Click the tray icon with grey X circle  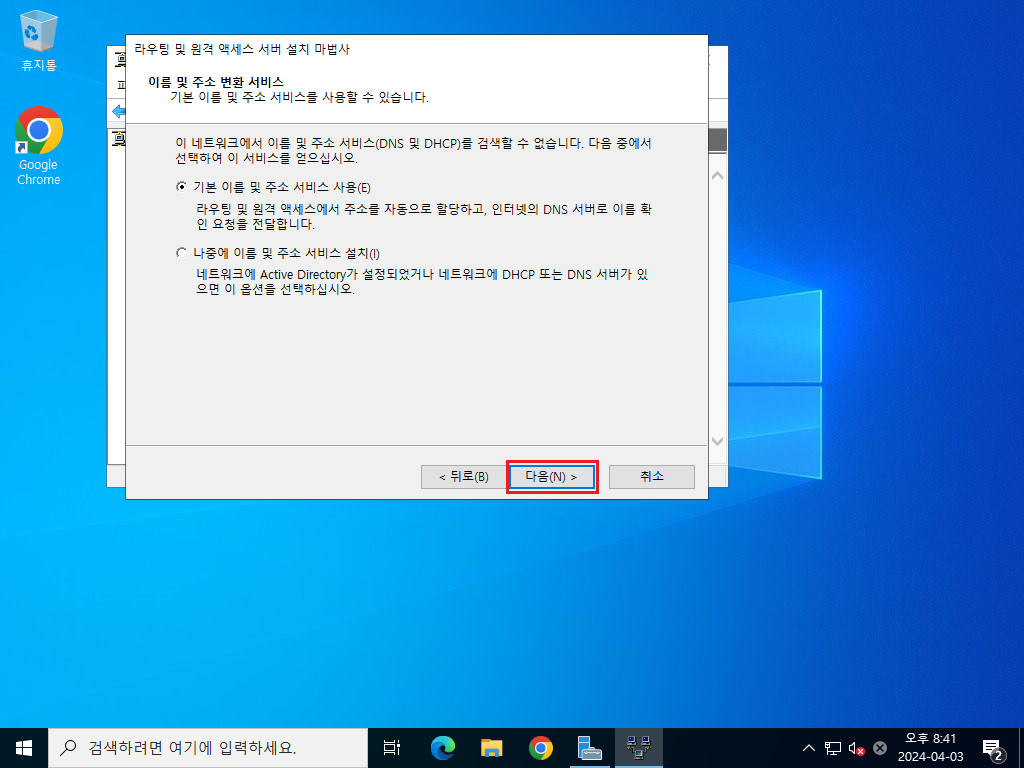(880, 748)
